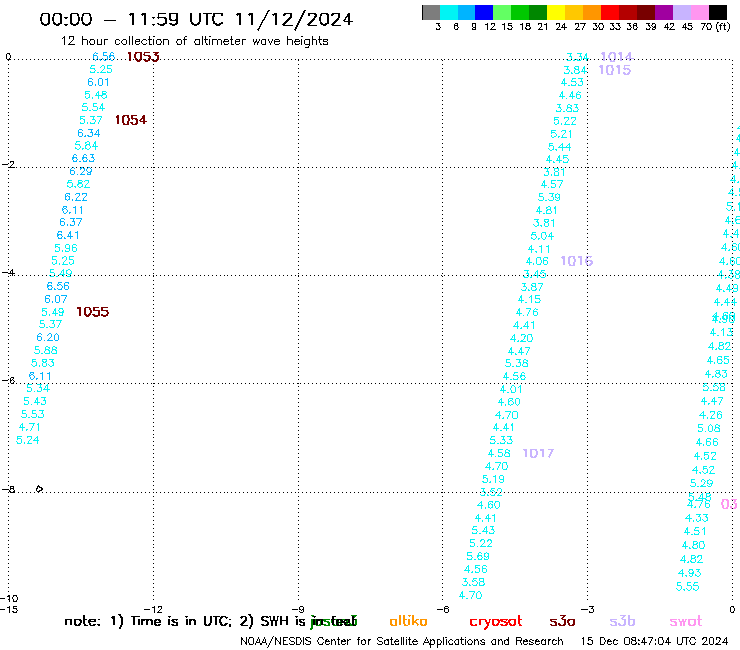Select the longitude axis label -12
The width and height of the screenshot is (740, 650).
click(153, 609)
